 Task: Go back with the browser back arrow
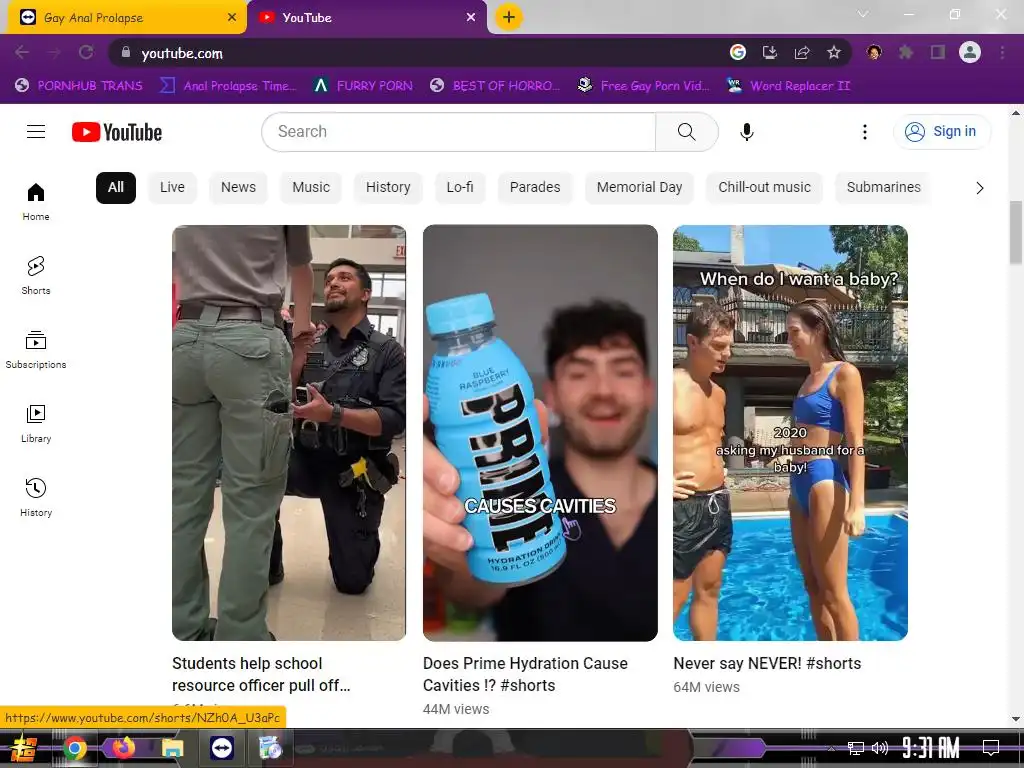point(22,52)
